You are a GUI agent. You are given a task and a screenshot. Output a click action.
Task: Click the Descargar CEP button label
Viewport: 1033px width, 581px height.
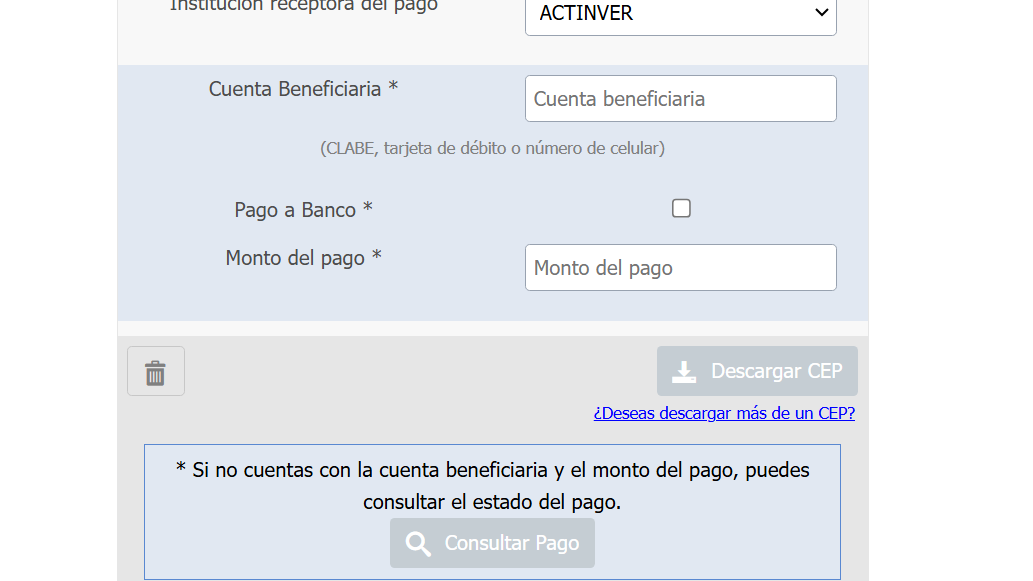[x=776, y=371]
